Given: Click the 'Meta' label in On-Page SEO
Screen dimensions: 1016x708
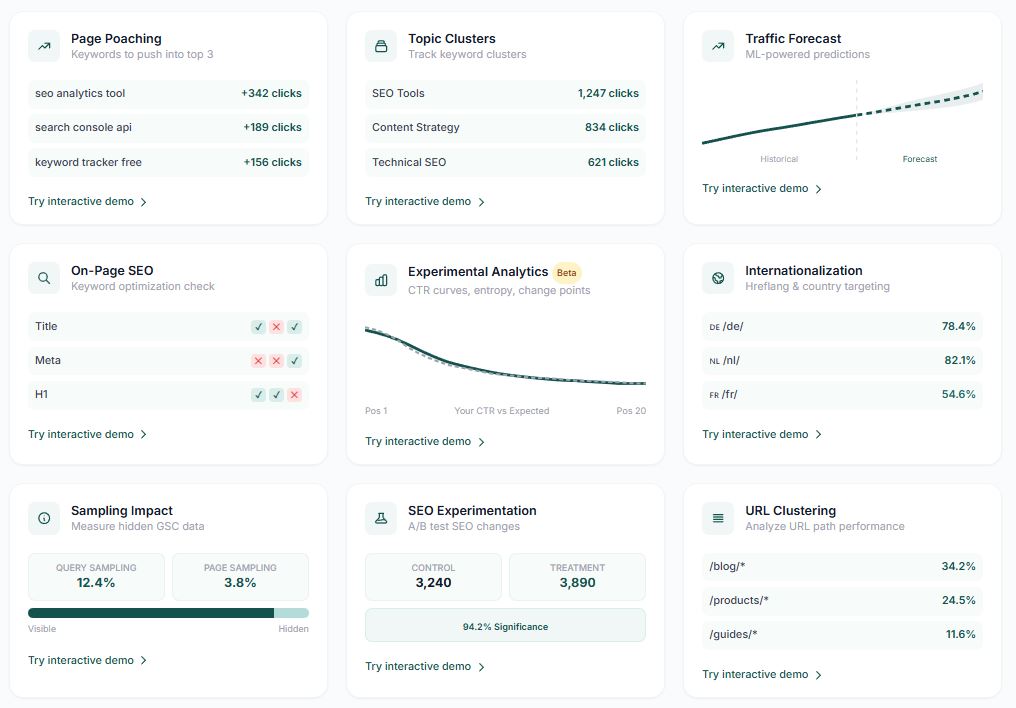Looking at the screenshot, I should pyautogui.click(x=48, y=360).
